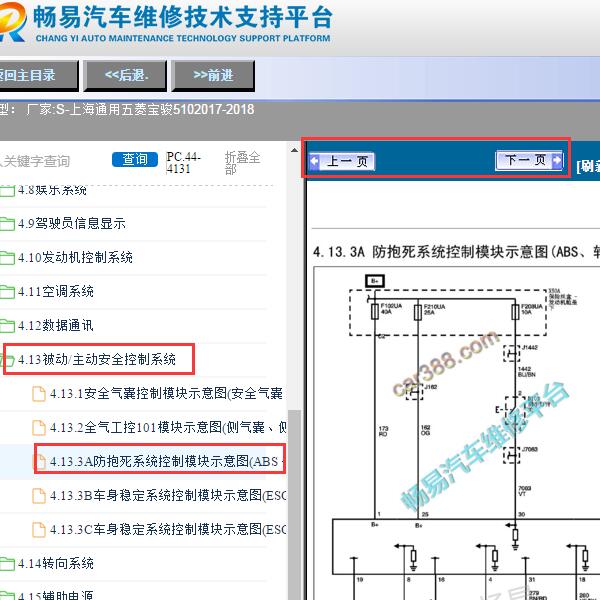Open 4.13.3C车身稳定系统控制模块示意图 entry

coord(168,530)
